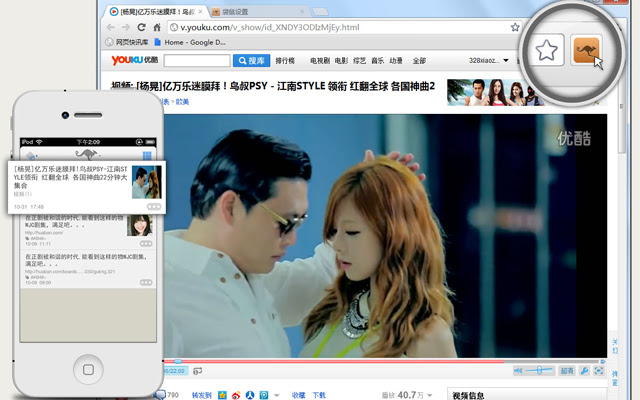640x400 pixels.
Task: Share to Qzone star icon
Action: pos(222,395)
